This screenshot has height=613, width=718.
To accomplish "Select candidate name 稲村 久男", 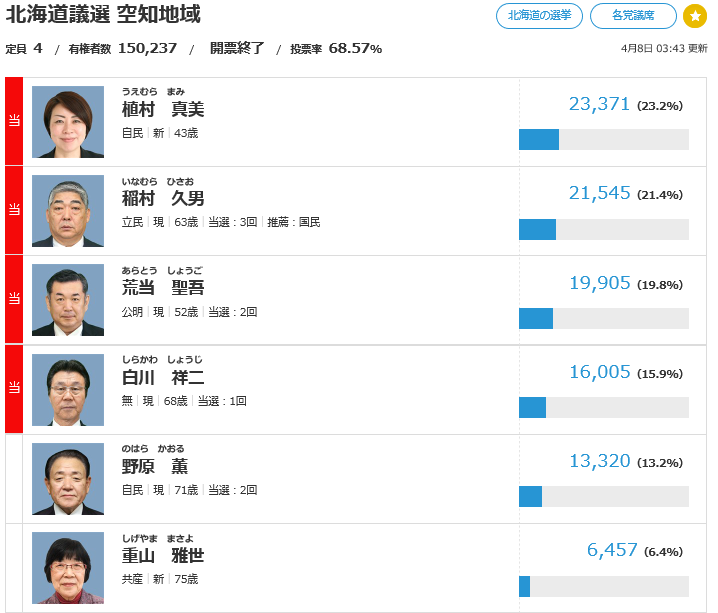I will pos(162,199).
